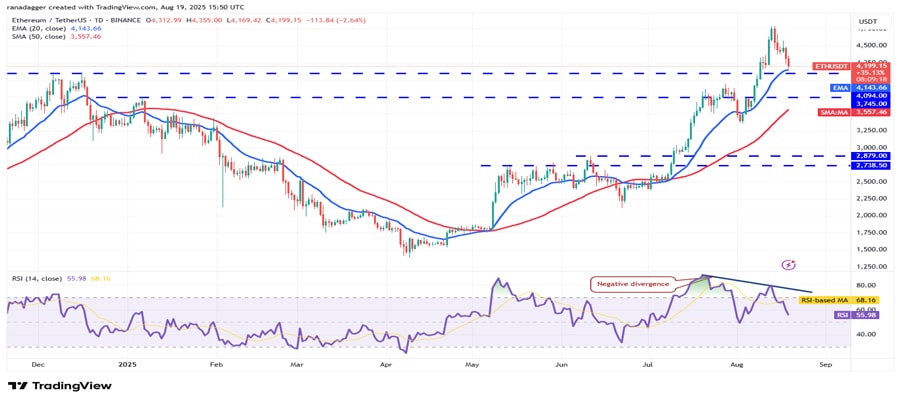Click the May label on time axis
Image resolution: width=900 pixels, height=400 pixels.
click(472, 364)
